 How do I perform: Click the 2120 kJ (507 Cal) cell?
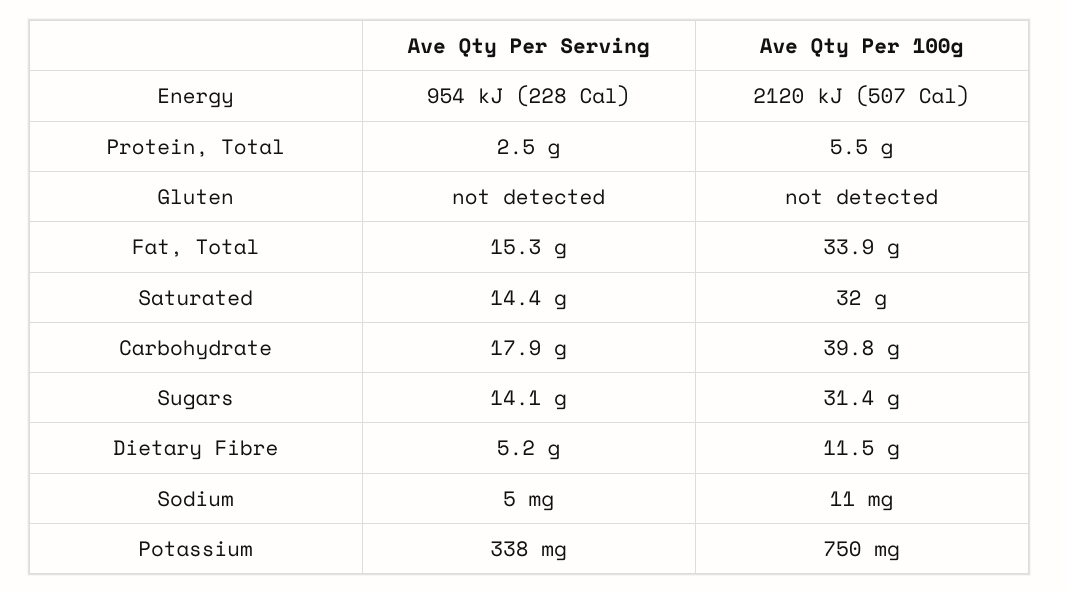coord(861,96)
